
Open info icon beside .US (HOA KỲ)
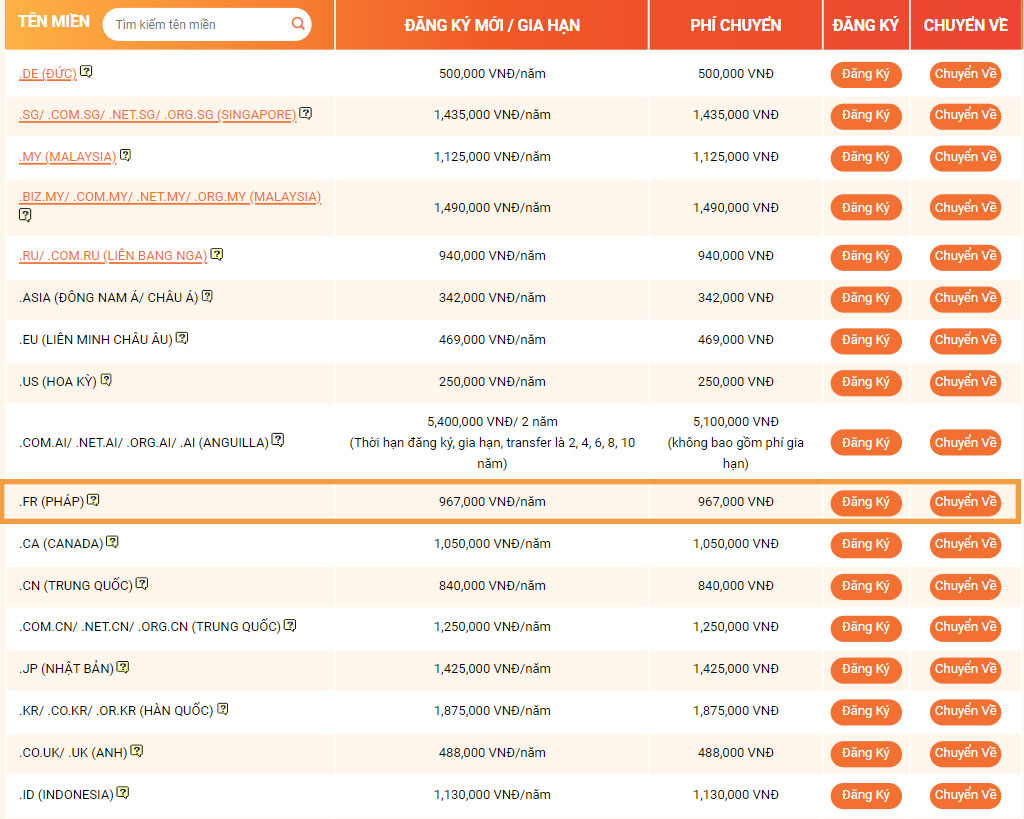106,379
